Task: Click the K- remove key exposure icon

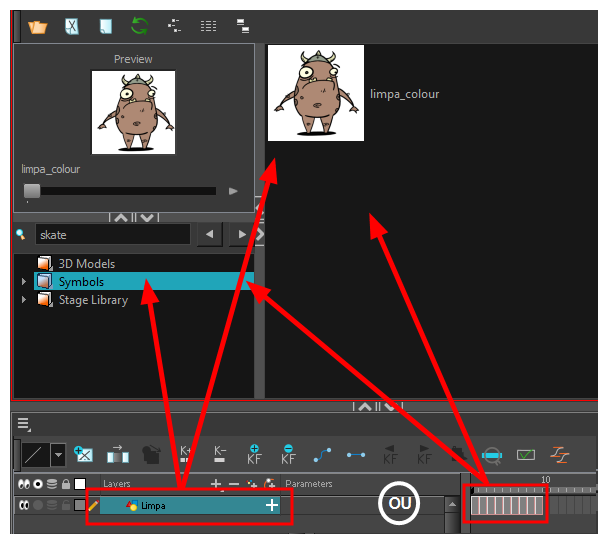Action: click(219, 454)
